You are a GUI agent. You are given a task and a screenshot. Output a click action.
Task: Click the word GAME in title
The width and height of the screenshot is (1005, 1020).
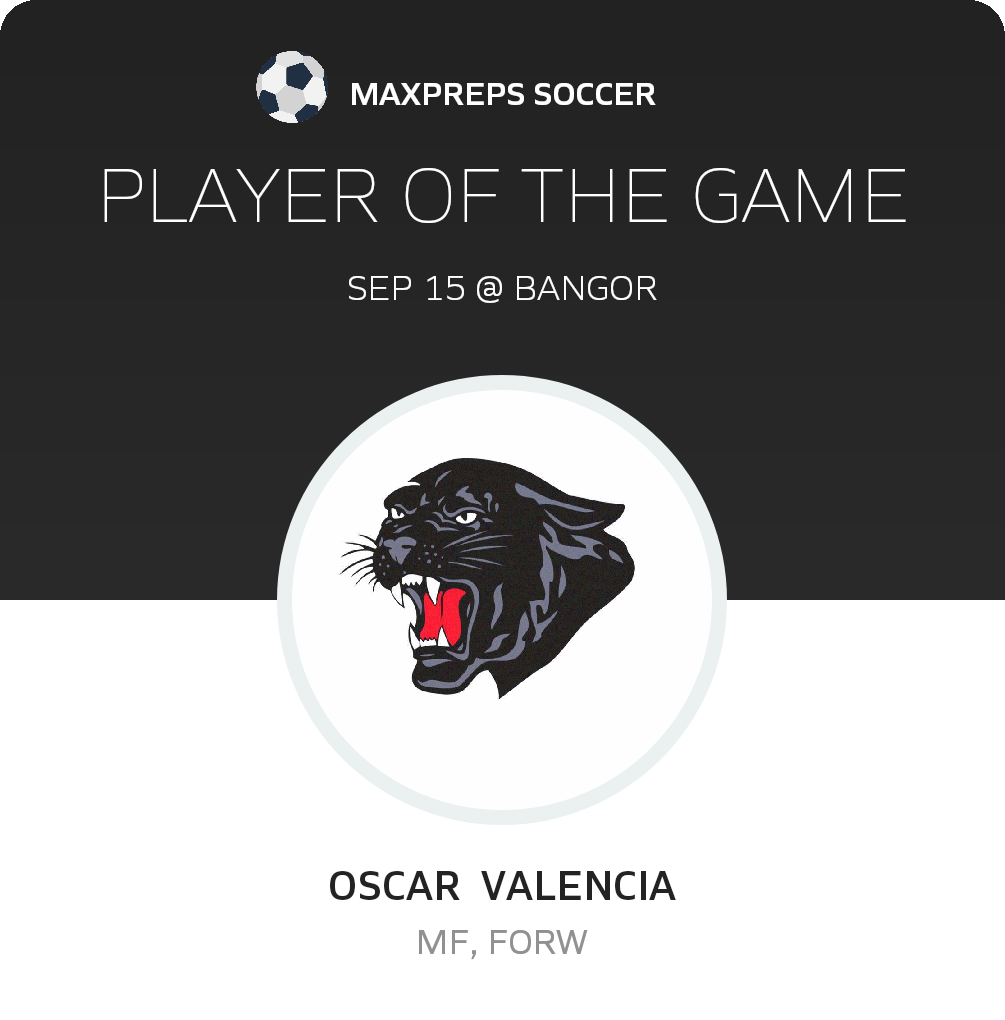tap(799, 195)
